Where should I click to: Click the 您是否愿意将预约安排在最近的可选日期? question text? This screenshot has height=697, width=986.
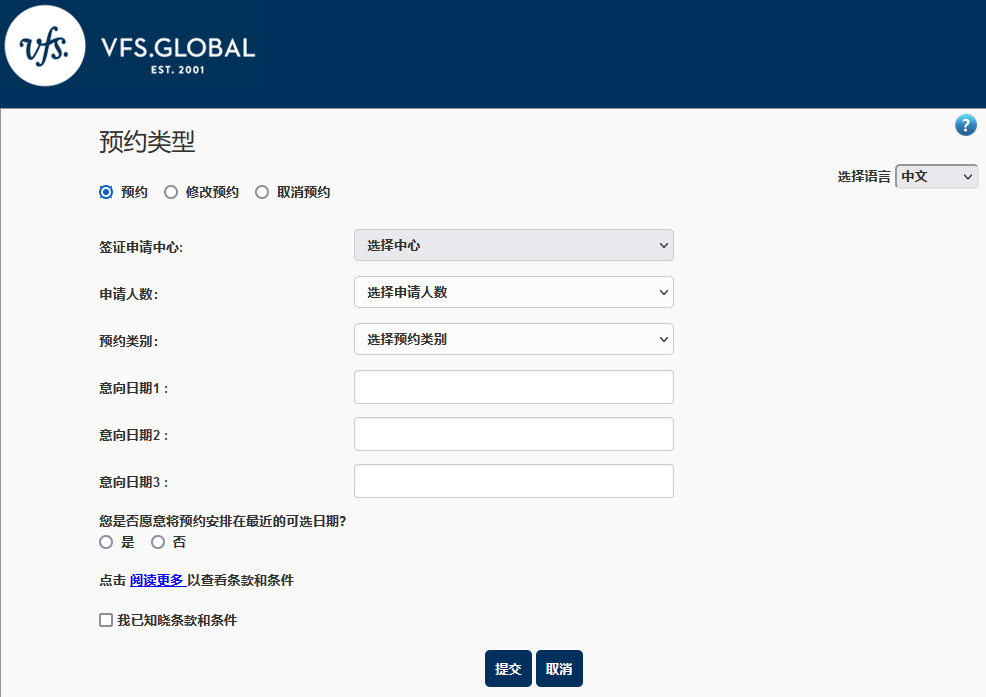[223, 521]
